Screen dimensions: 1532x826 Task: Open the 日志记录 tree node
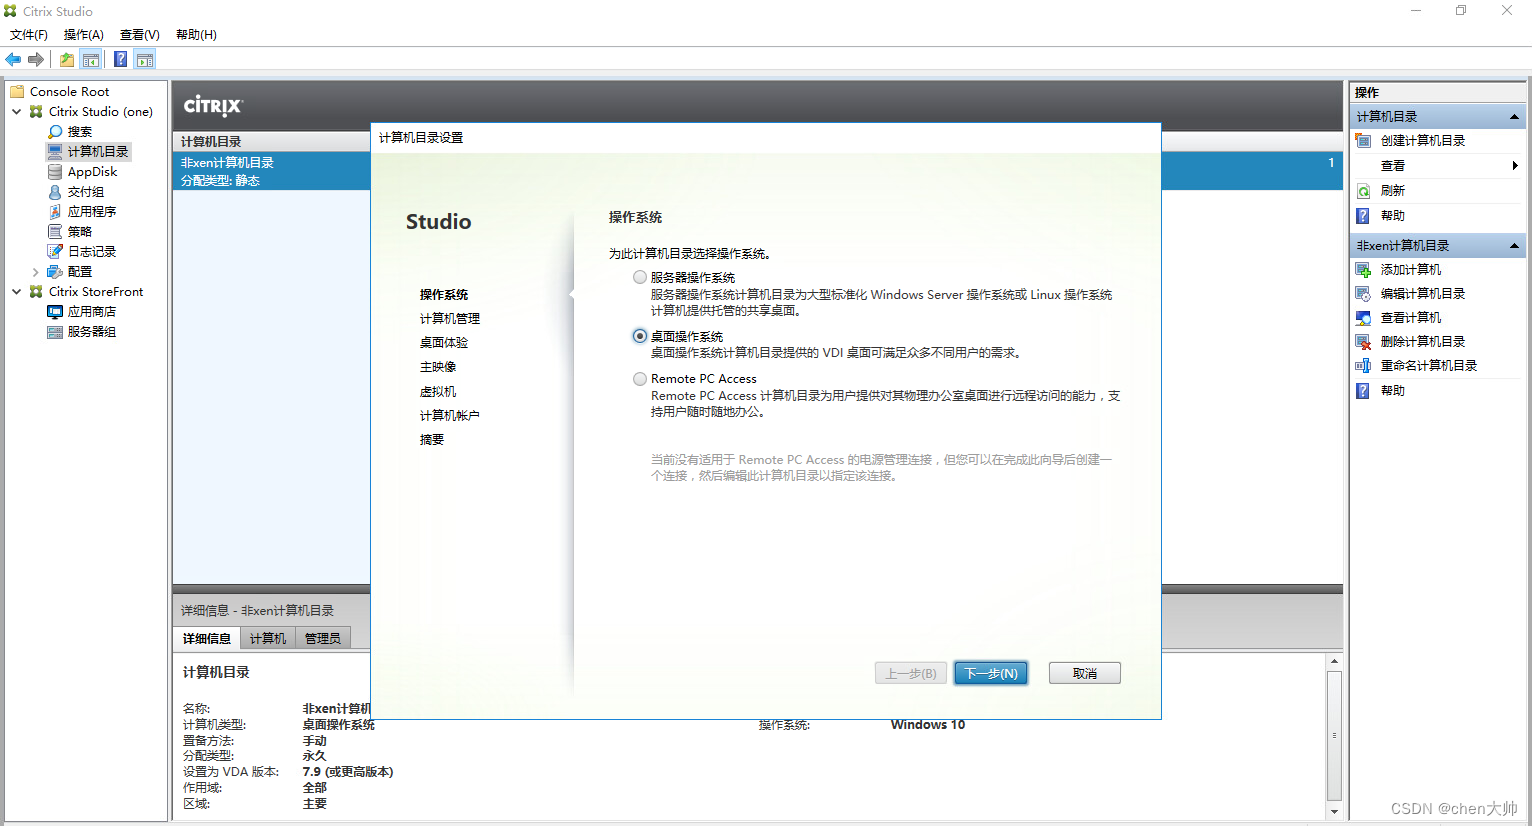[x=92, y=252]
